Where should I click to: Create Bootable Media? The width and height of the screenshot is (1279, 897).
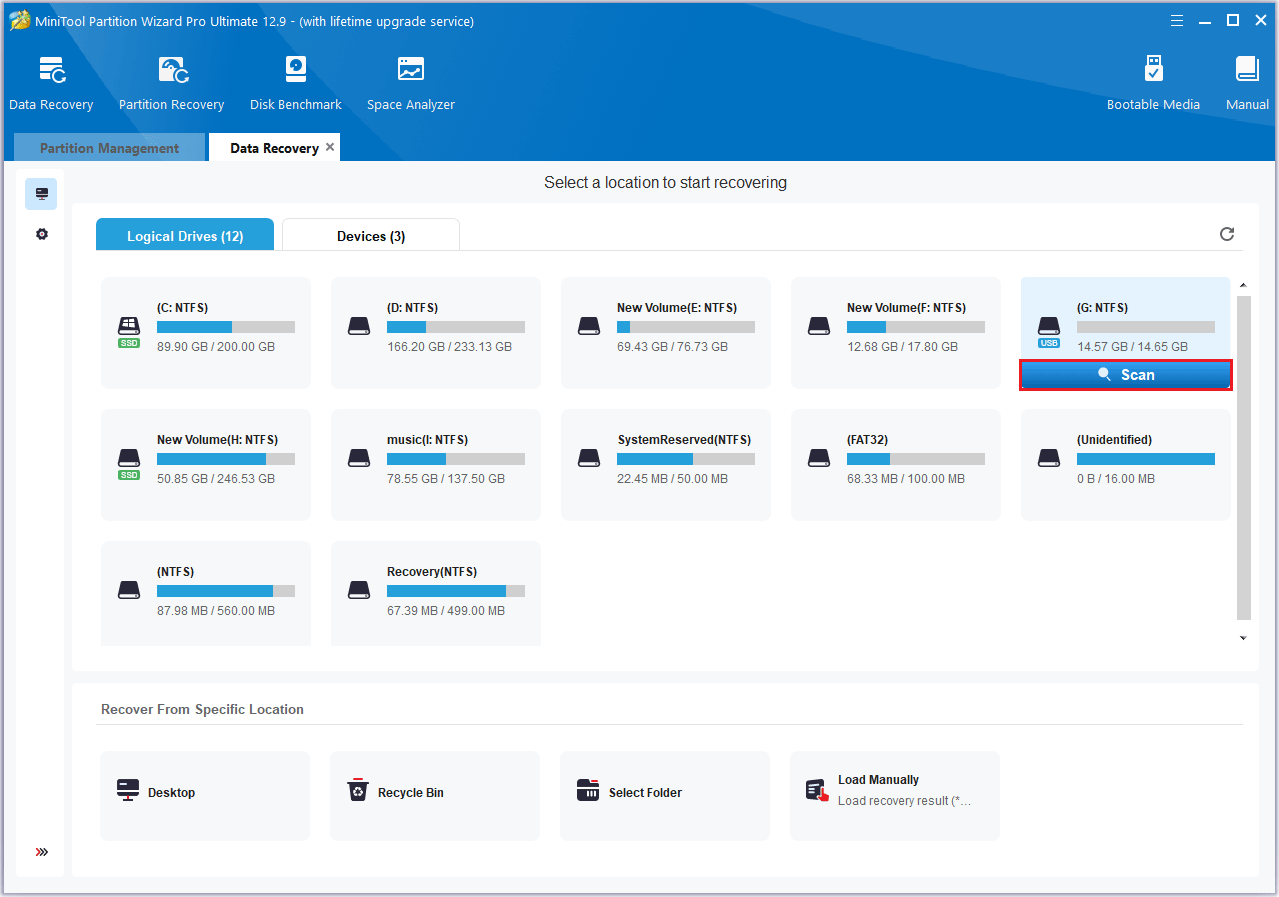[1152, 83]
